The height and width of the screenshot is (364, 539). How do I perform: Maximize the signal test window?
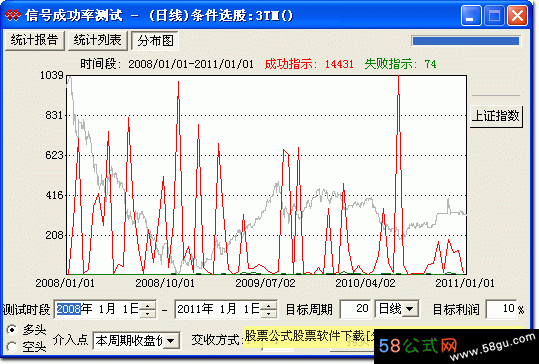tap(494, 16)
